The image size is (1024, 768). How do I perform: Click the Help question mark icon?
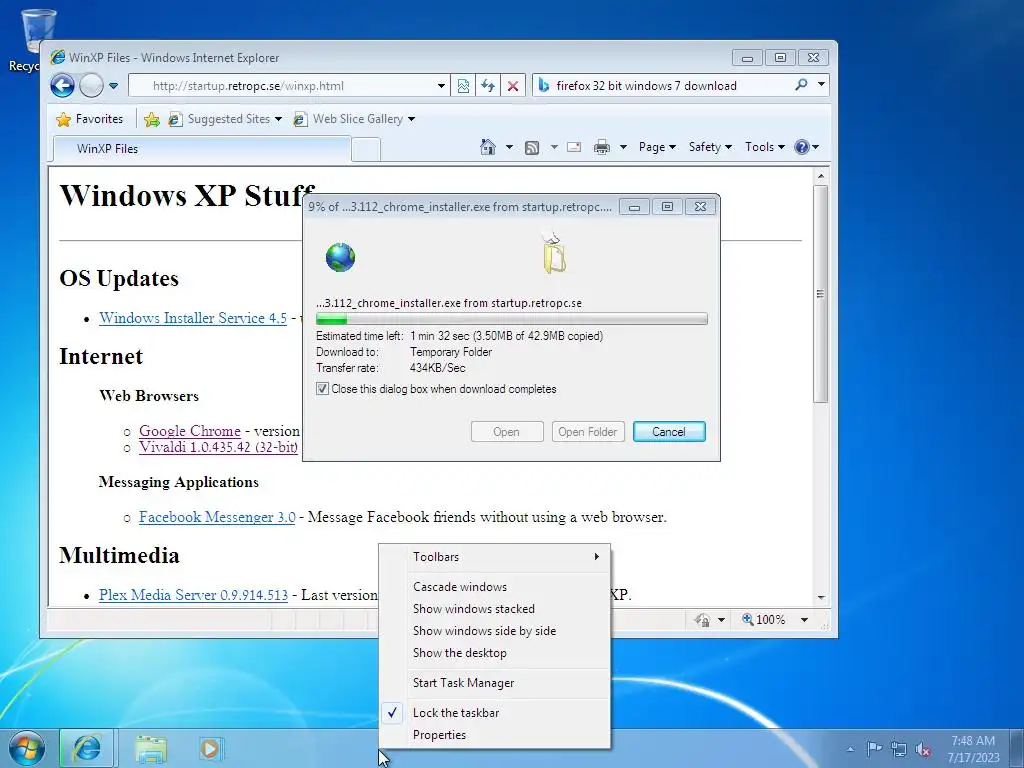[802, 147]
